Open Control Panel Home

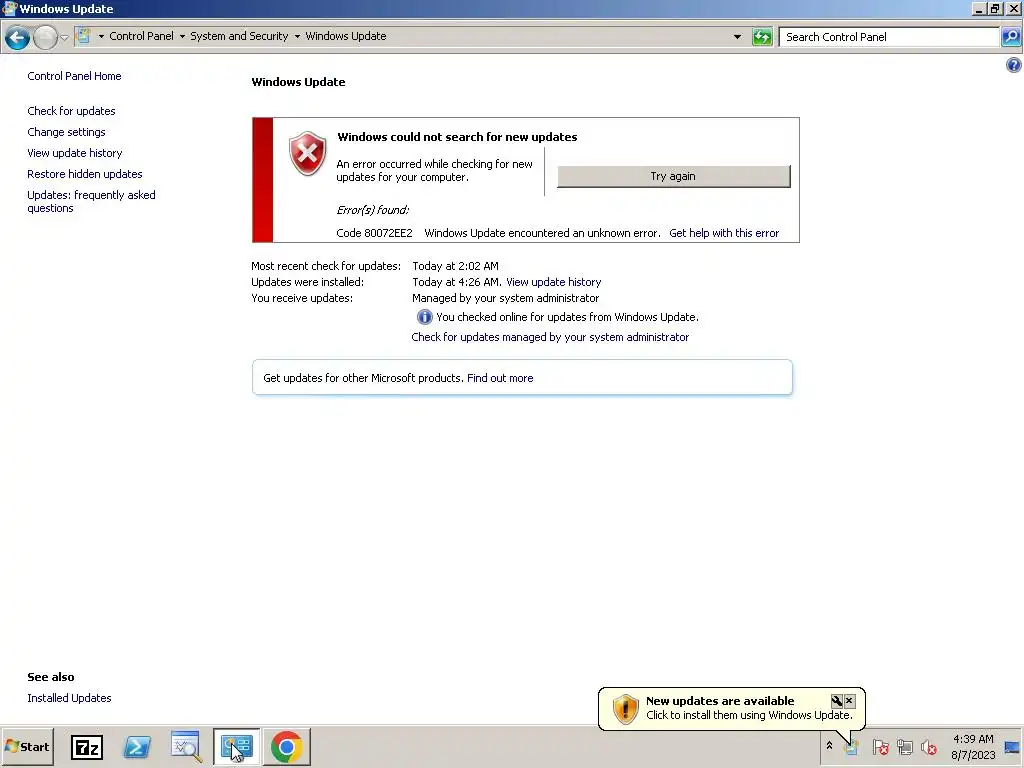pos(74,76)
